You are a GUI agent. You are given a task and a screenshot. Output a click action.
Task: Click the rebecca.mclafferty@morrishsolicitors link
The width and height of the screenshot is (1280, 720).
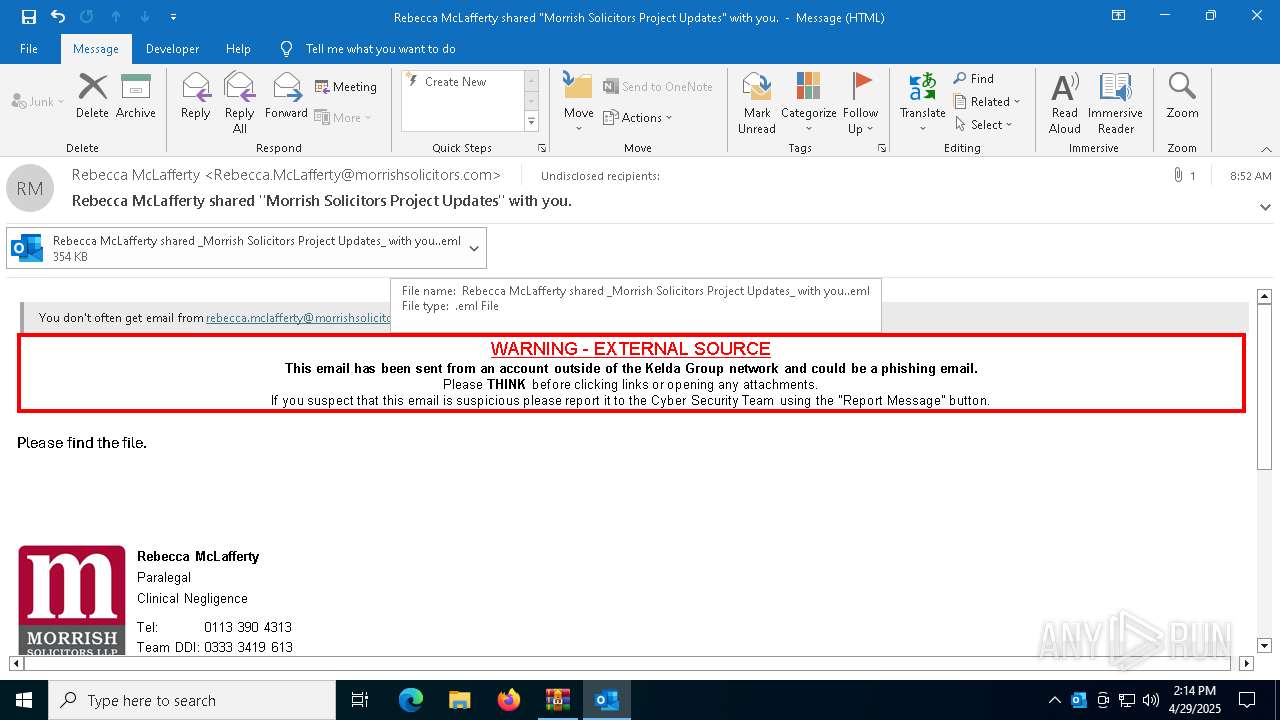(298, 318)
